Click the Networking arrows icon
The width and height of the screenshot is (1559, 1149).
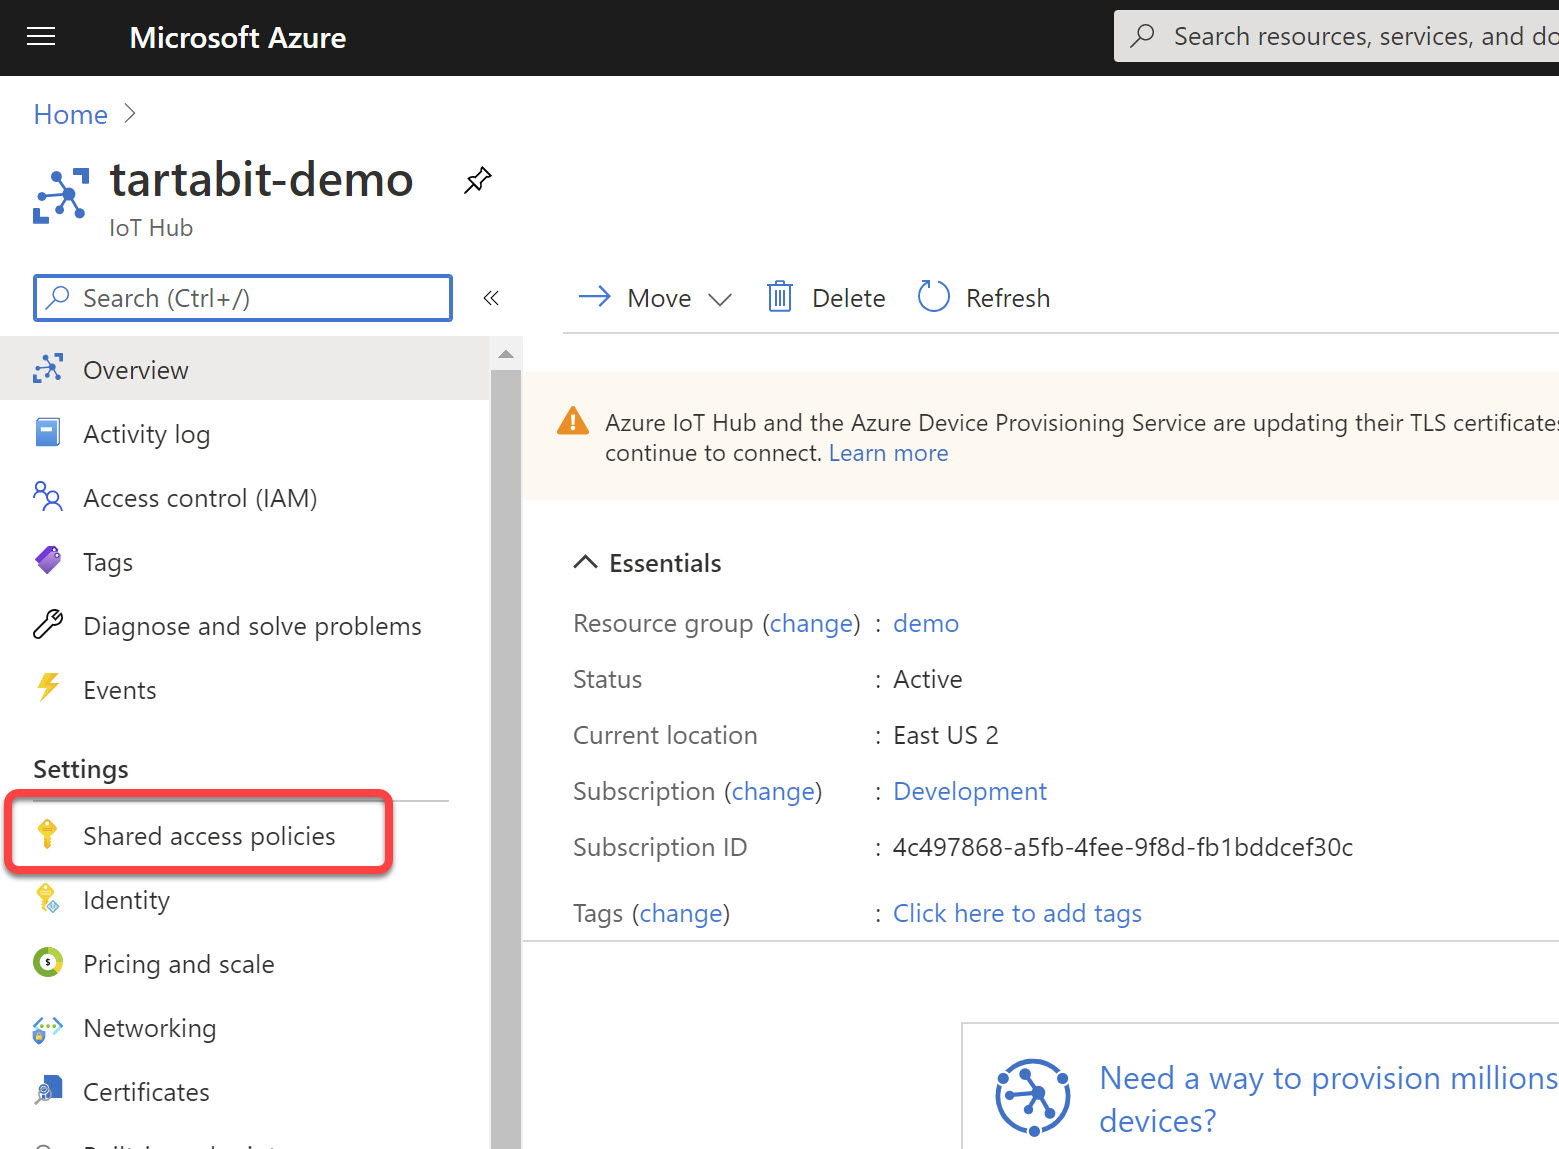pyautogui.click(x=48, y=1028)
